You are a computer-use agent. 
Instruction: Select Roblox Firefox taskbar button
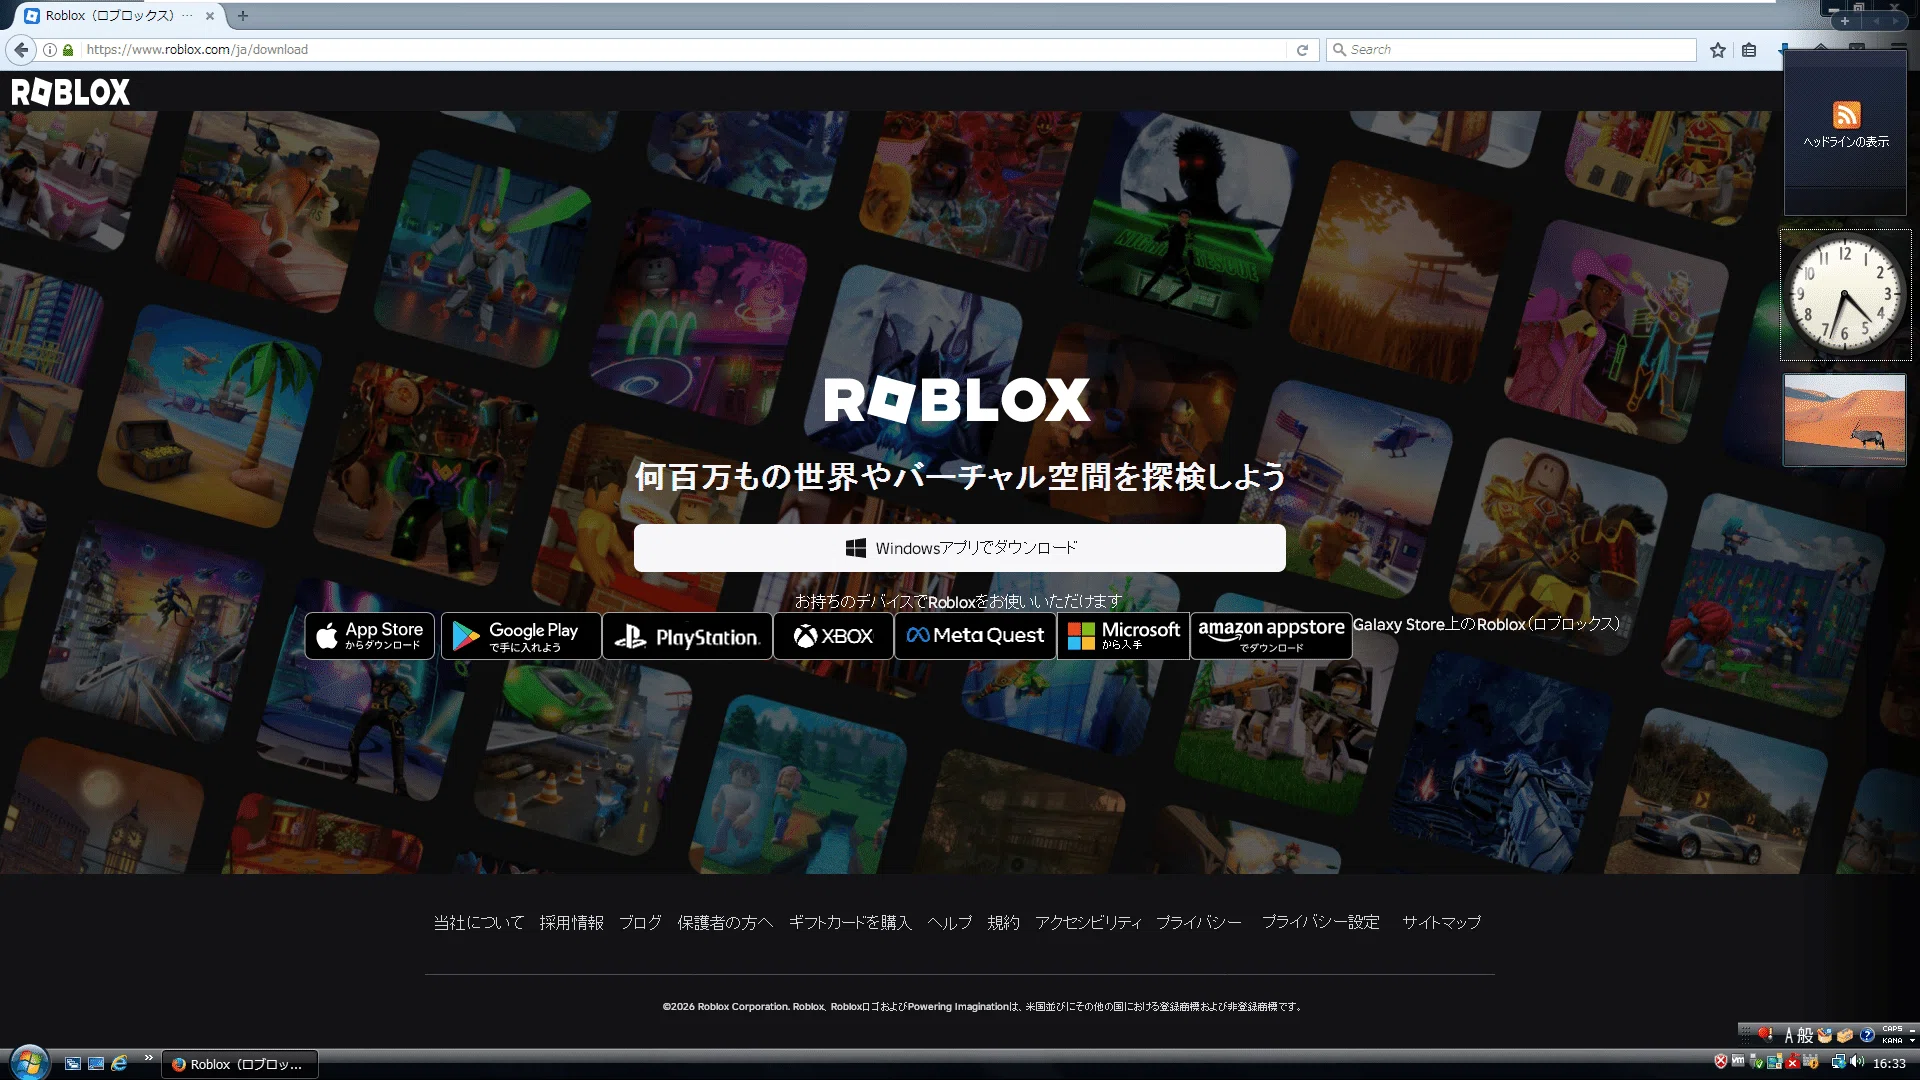coord(240,1064)
